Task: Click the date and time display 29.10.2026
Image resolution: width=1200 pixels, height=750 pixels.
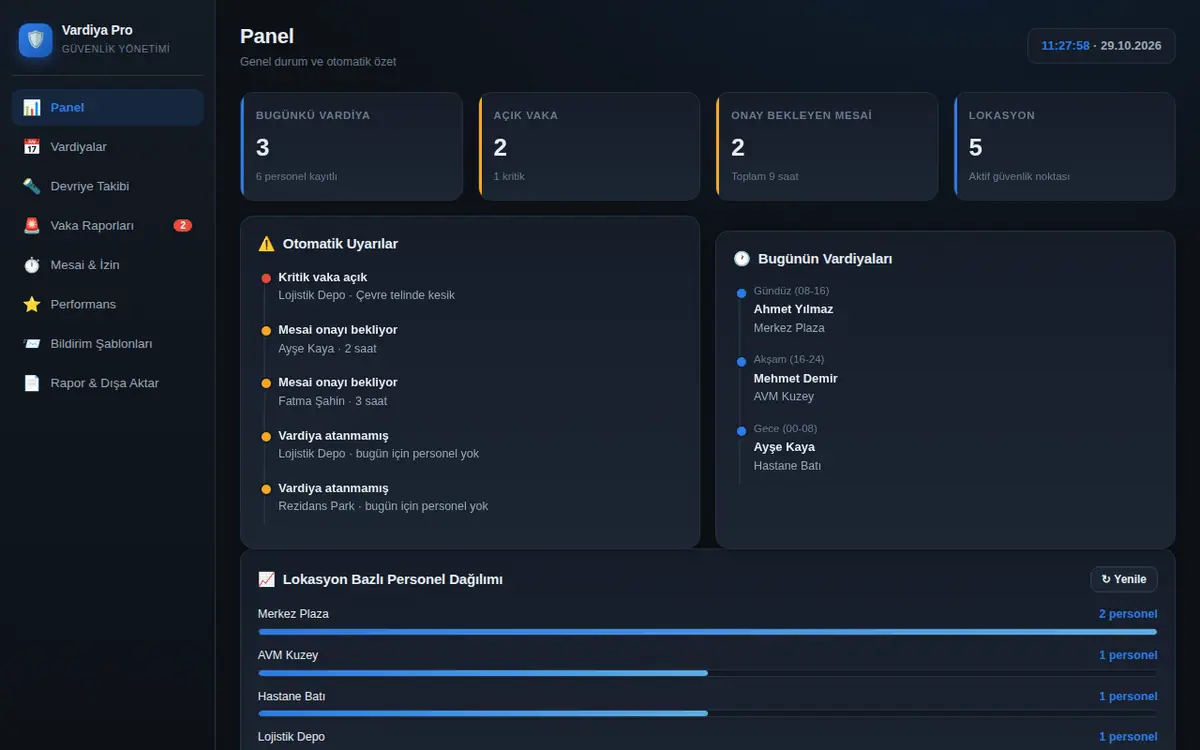Action: 1101,46
